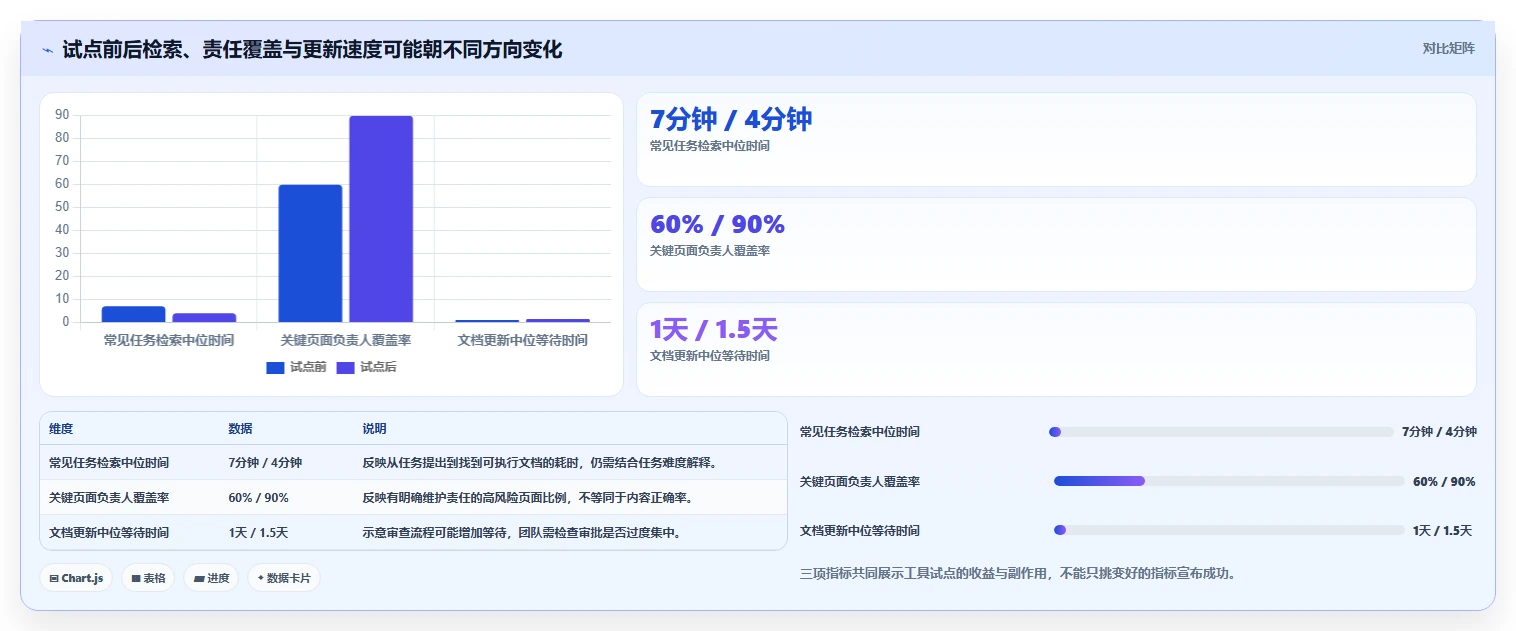The height and width of the screenshot is (631, 1516).
Task: Select the 常见任务检索中位时间 table row name
Action: (109, 463)
